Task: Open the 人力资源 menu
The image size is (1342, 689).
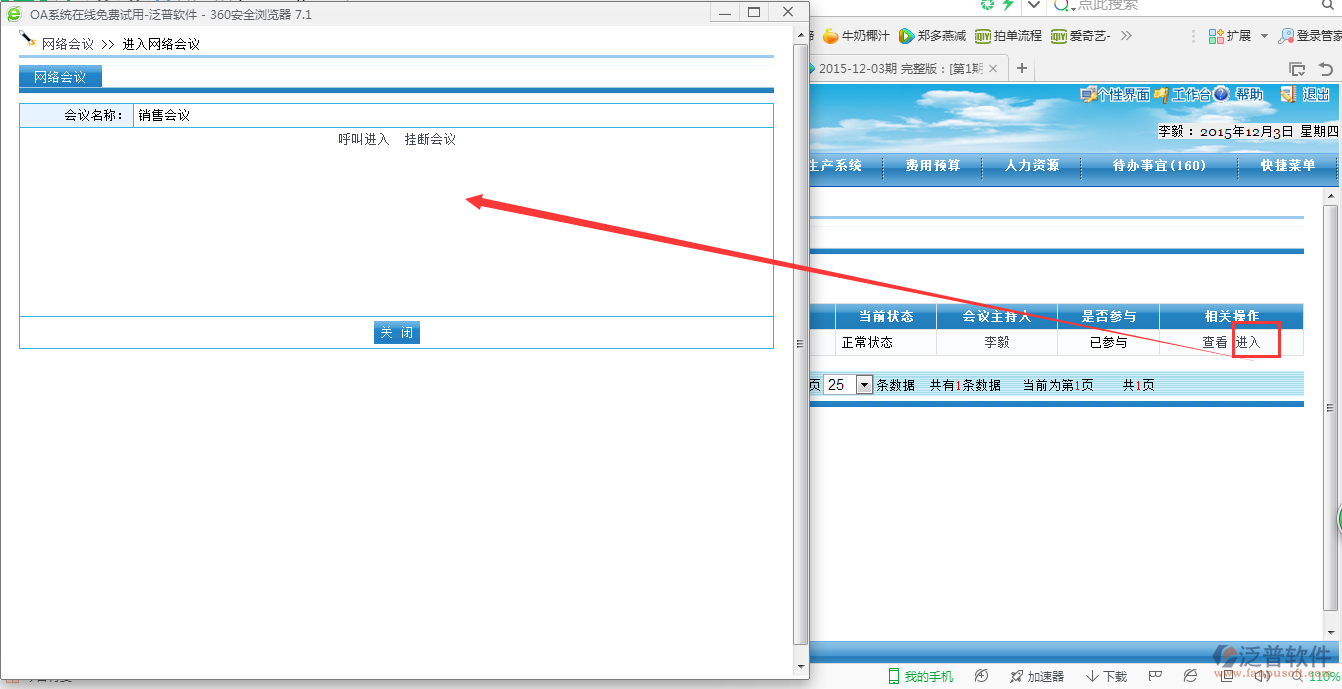Action: (x=1032, y=166)
